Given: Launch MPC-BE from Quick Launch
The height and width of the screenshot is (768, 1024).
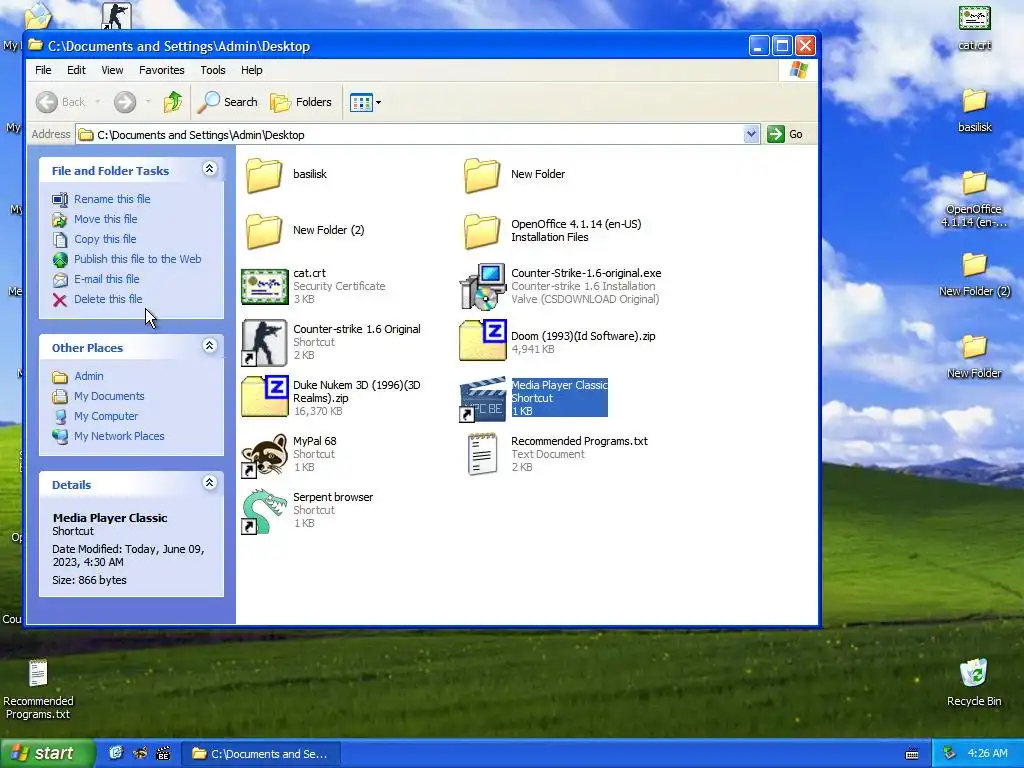Looking at the screenshot, I should tap(163, 753).
